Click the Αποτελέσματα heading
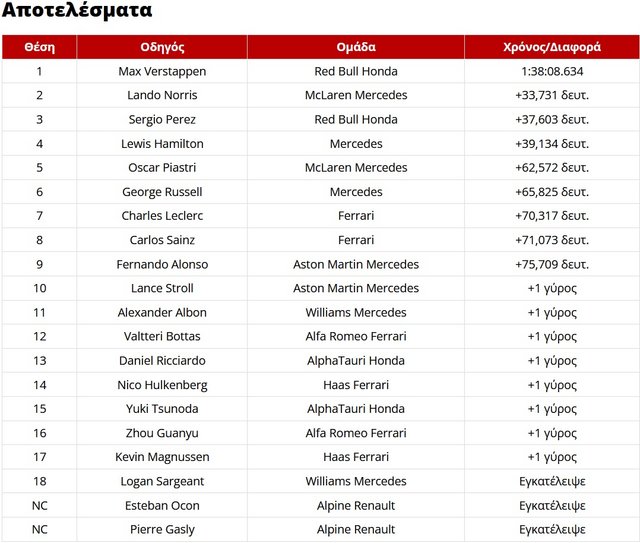The height and width of the screenshot is (543, 640). 77,11
